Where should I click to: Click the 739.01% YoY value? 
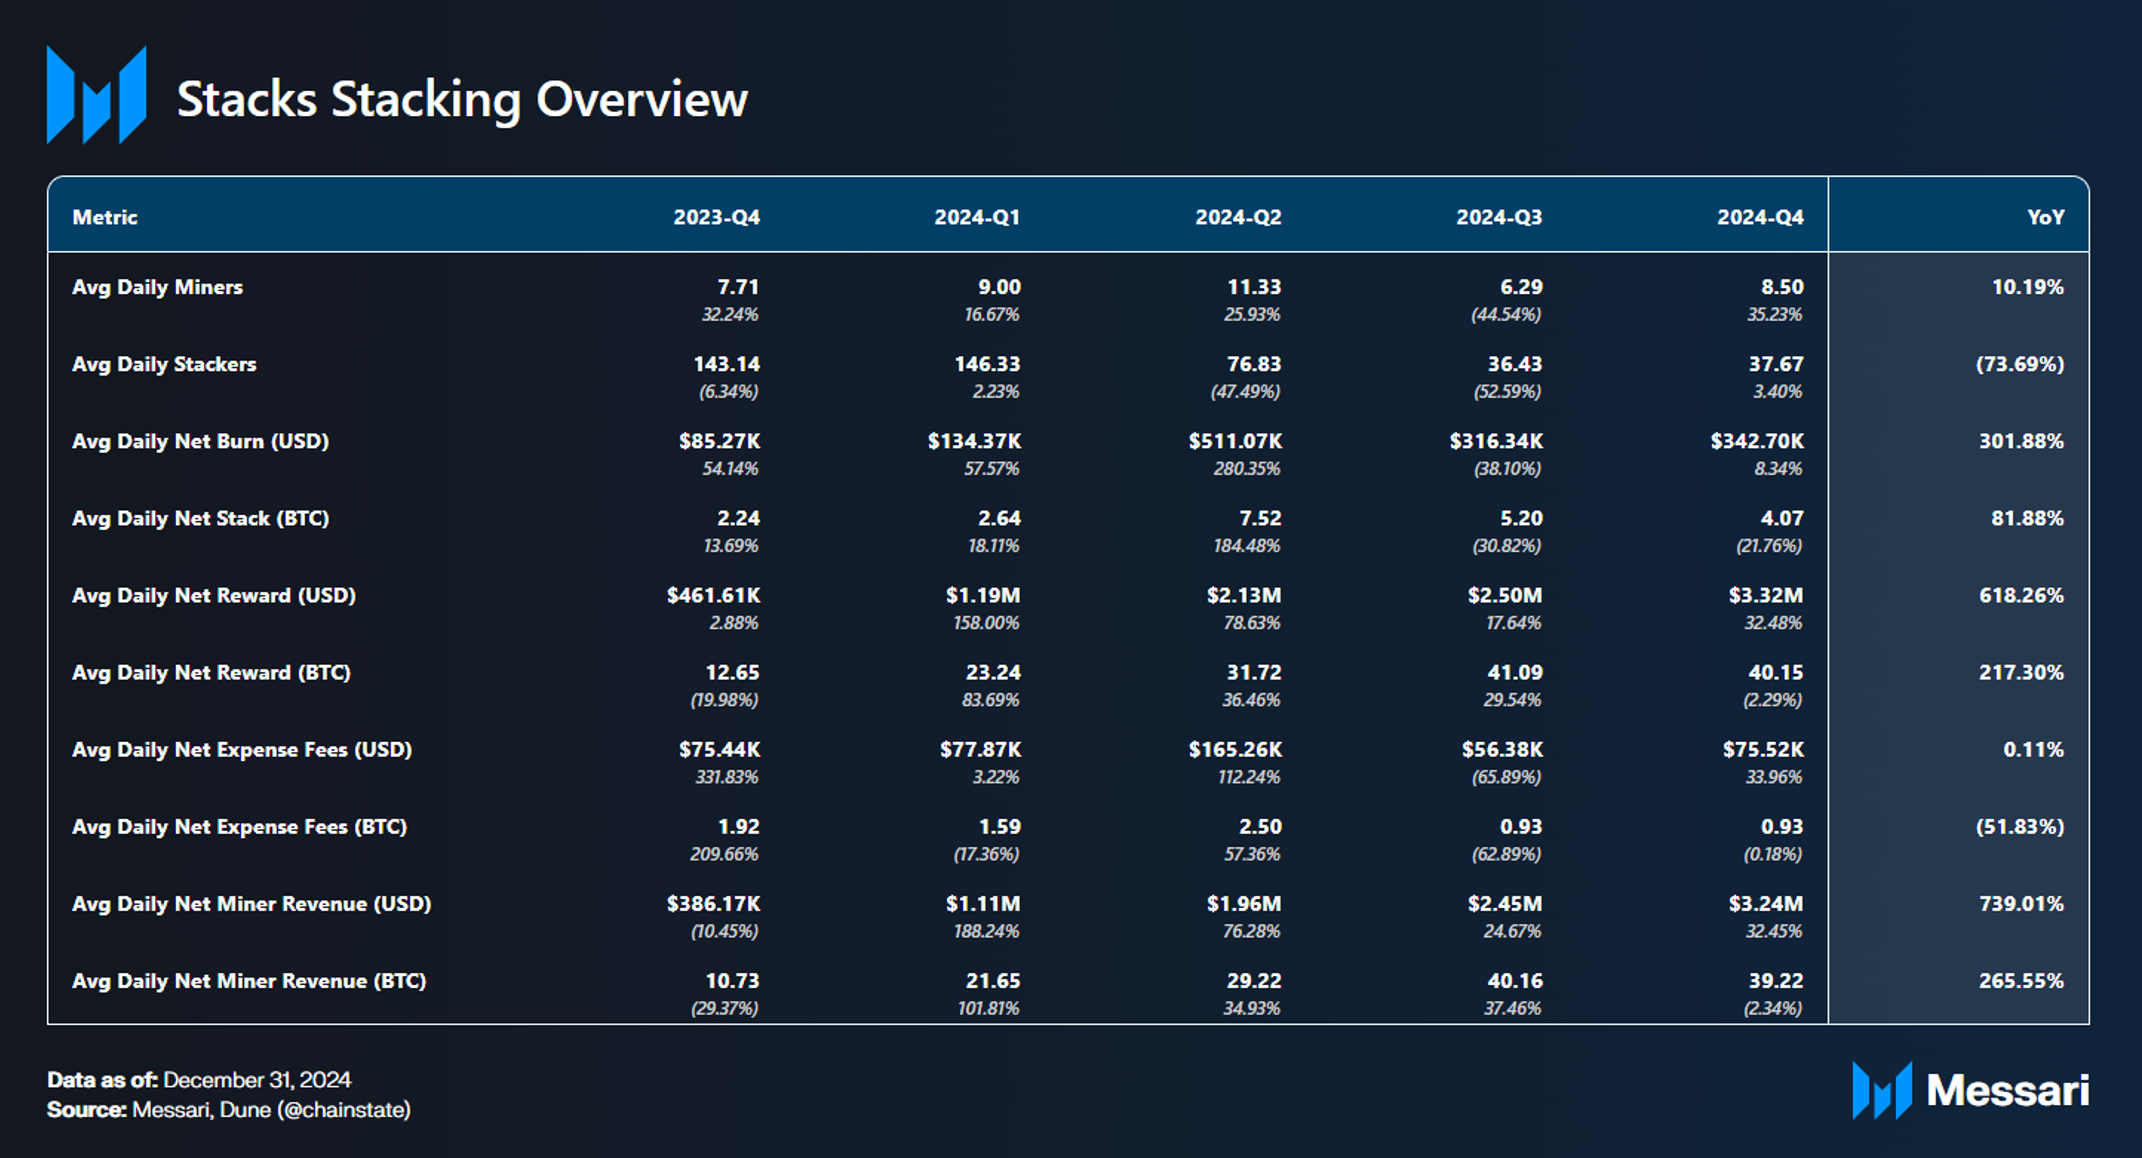coord(2021,904)
